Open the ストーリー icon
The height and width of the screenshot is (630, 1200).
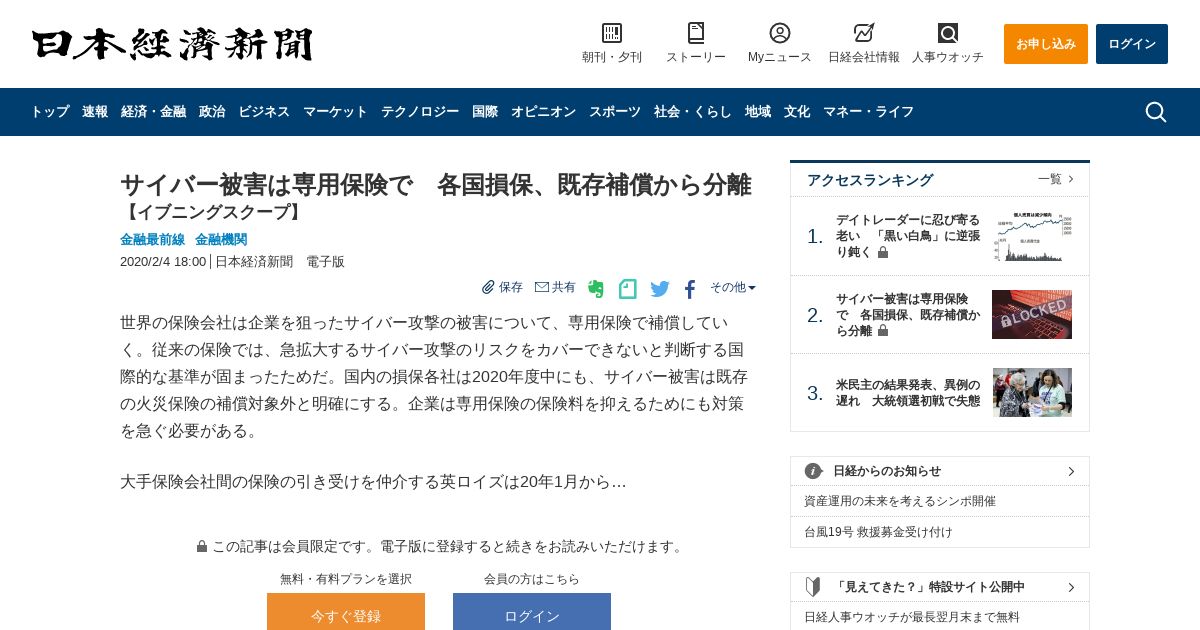tap(696, 33)
